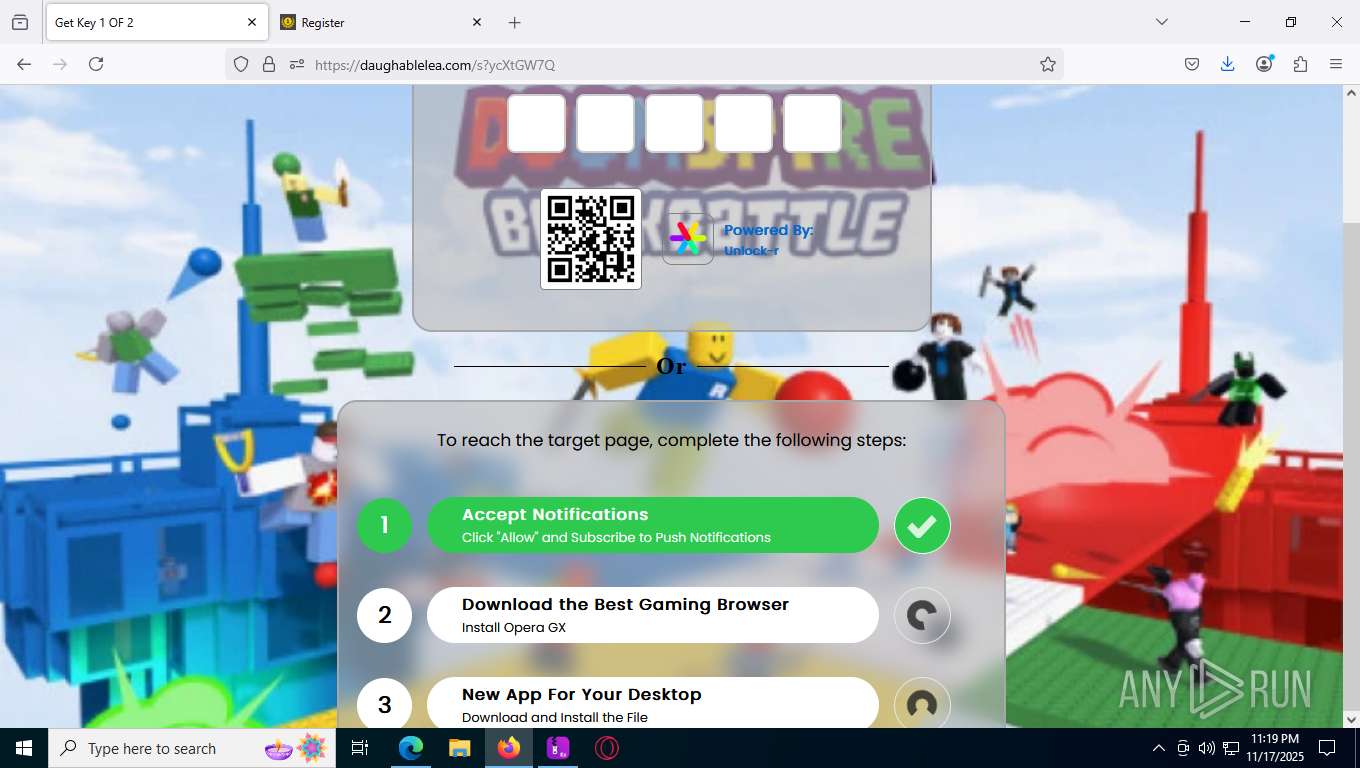Click the Unlock-r colorful logo

(x=687, y=239)
